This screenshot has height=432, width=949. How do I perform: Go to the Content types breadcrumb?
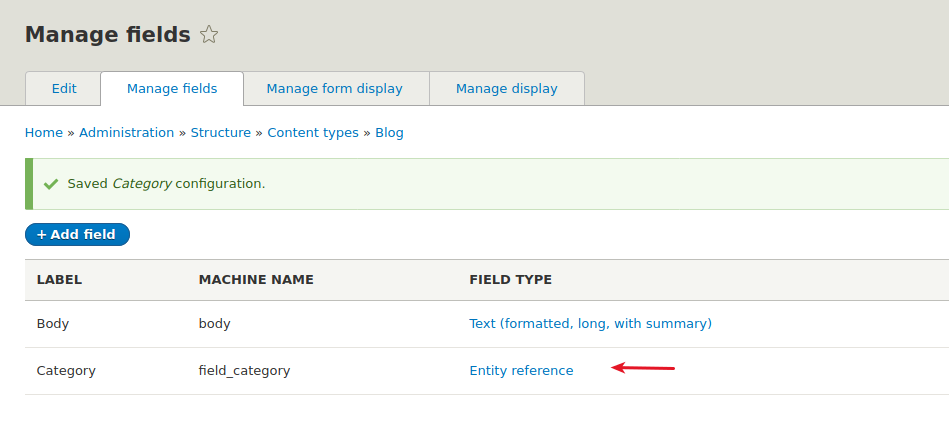click(x=313, y=132)
